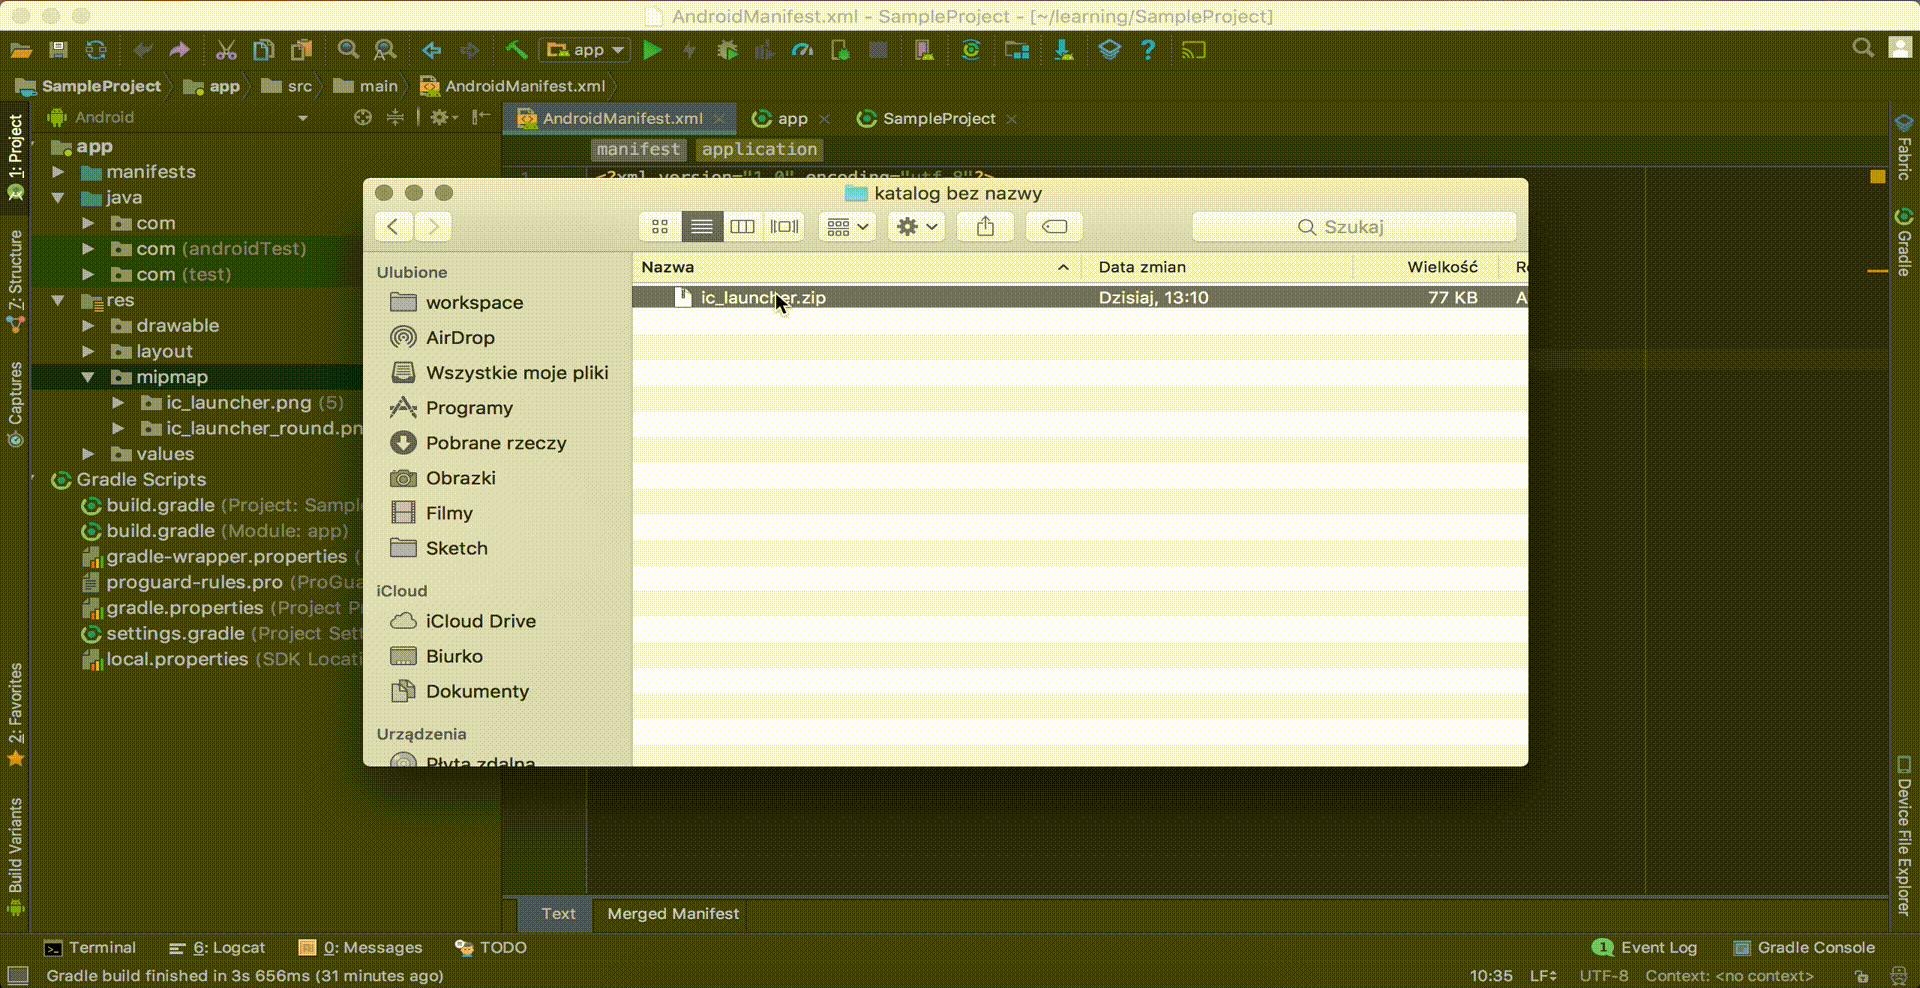Open the Android project view selector
1920x988 pixels.
coord(178,117)
